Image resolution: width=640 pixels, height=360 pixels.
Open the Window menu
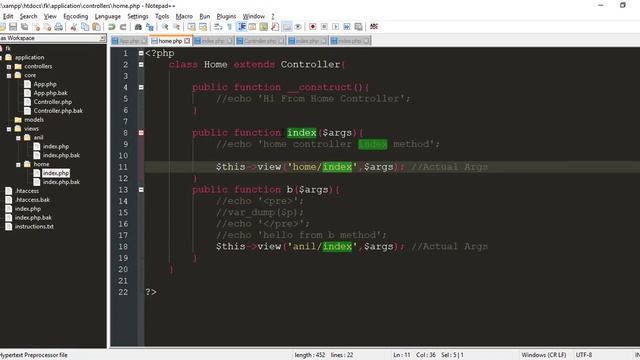coord(254,16)
